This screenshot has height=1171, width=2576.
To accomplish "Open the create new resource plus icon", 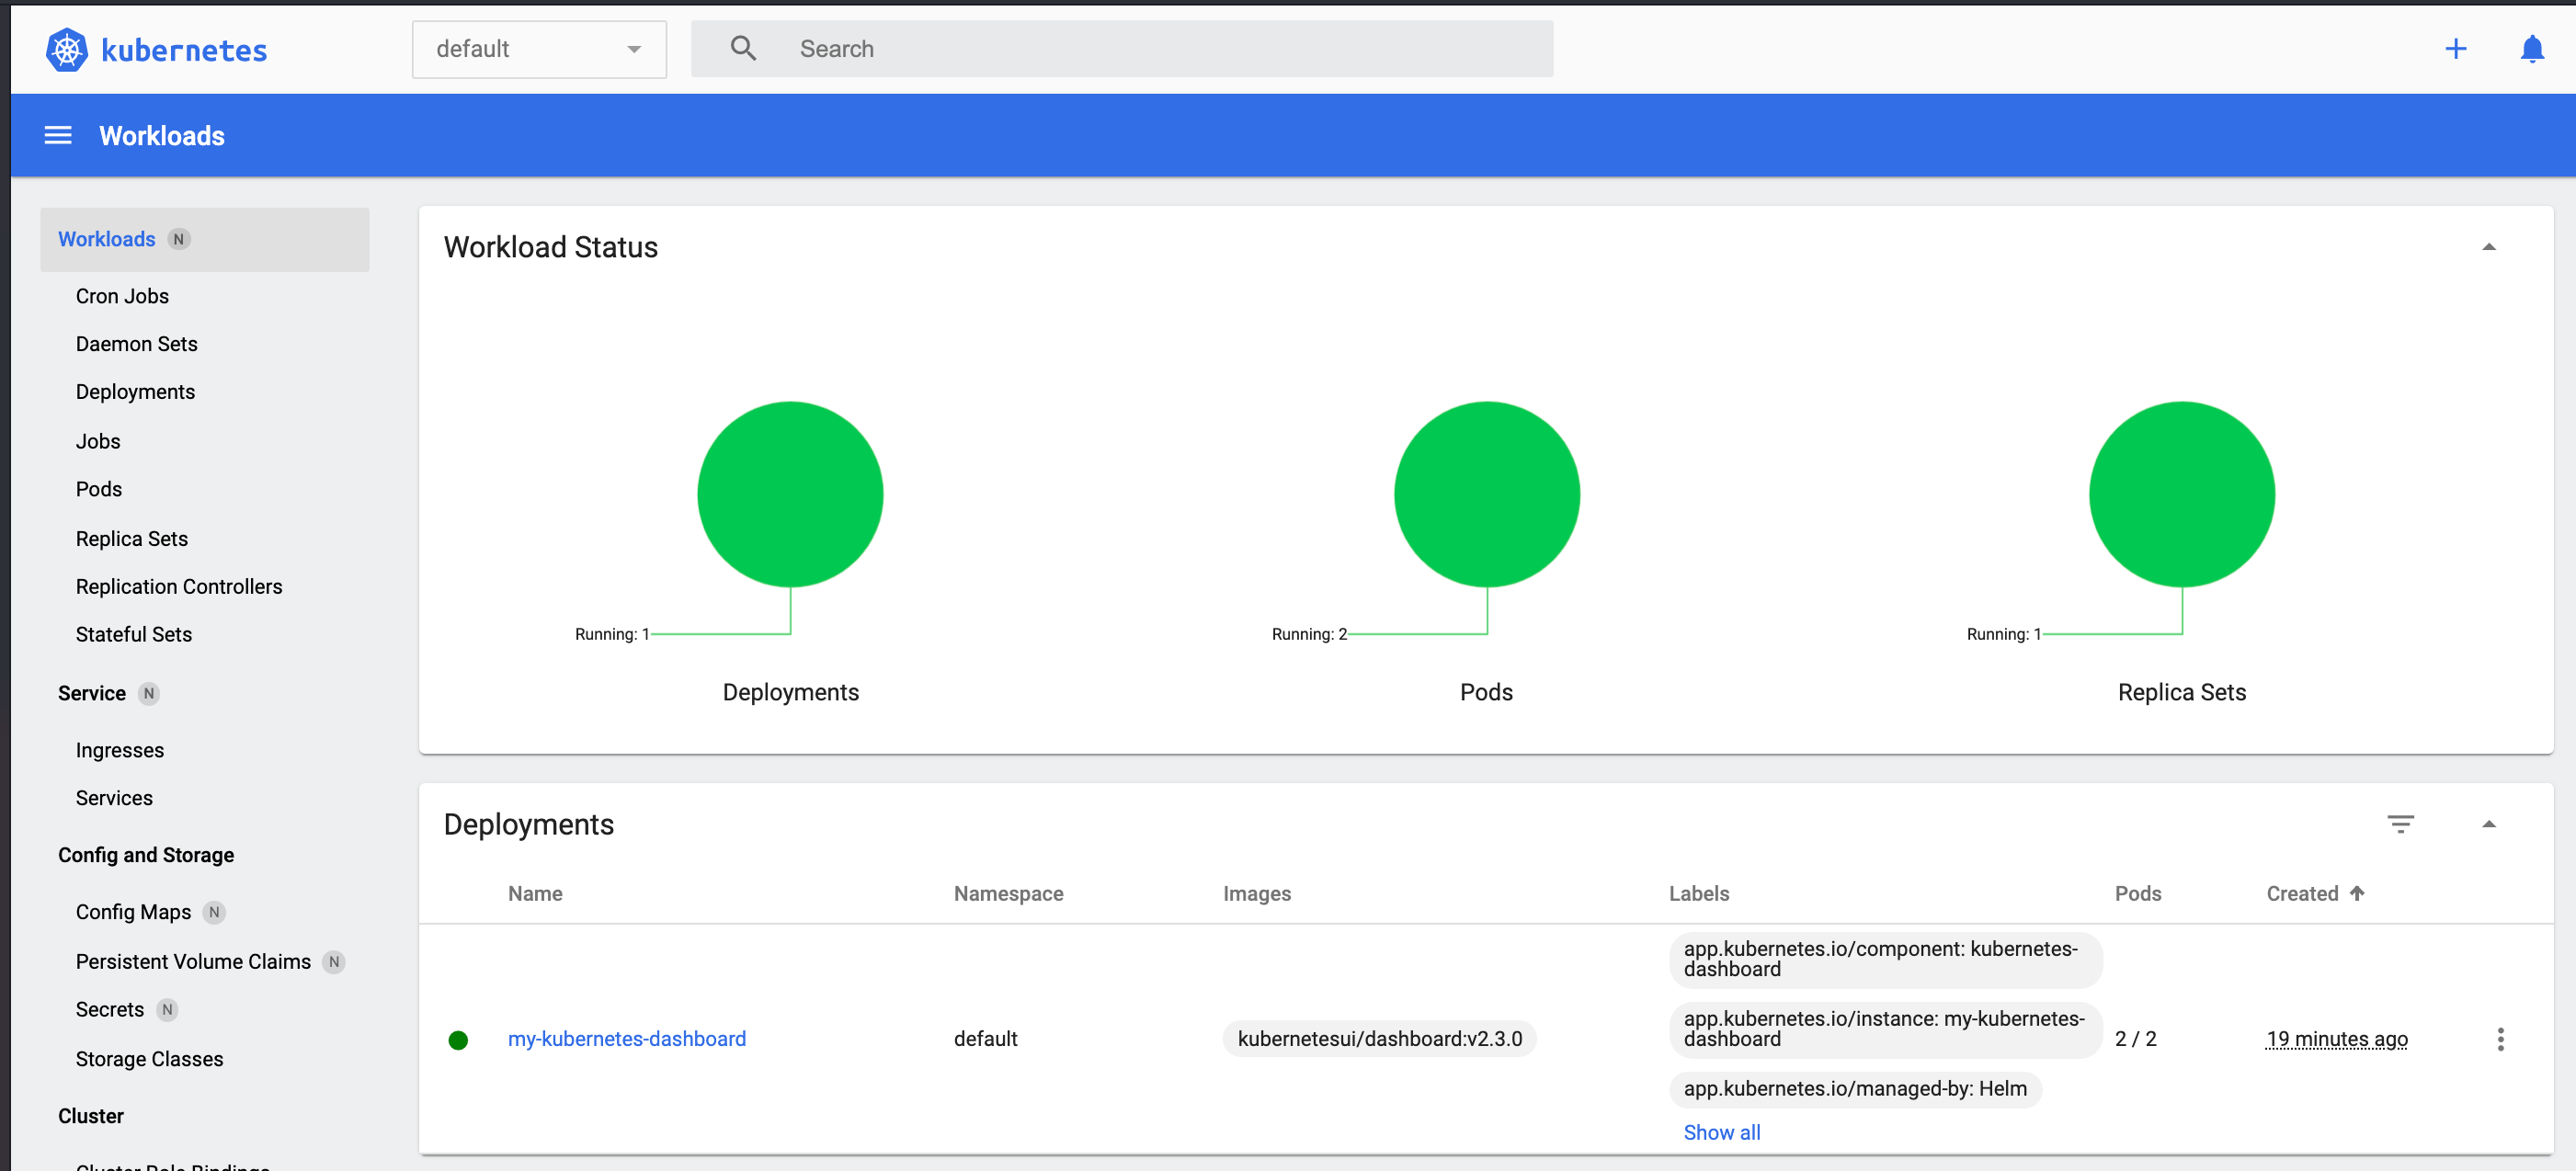I will [x=2456, y=48].
